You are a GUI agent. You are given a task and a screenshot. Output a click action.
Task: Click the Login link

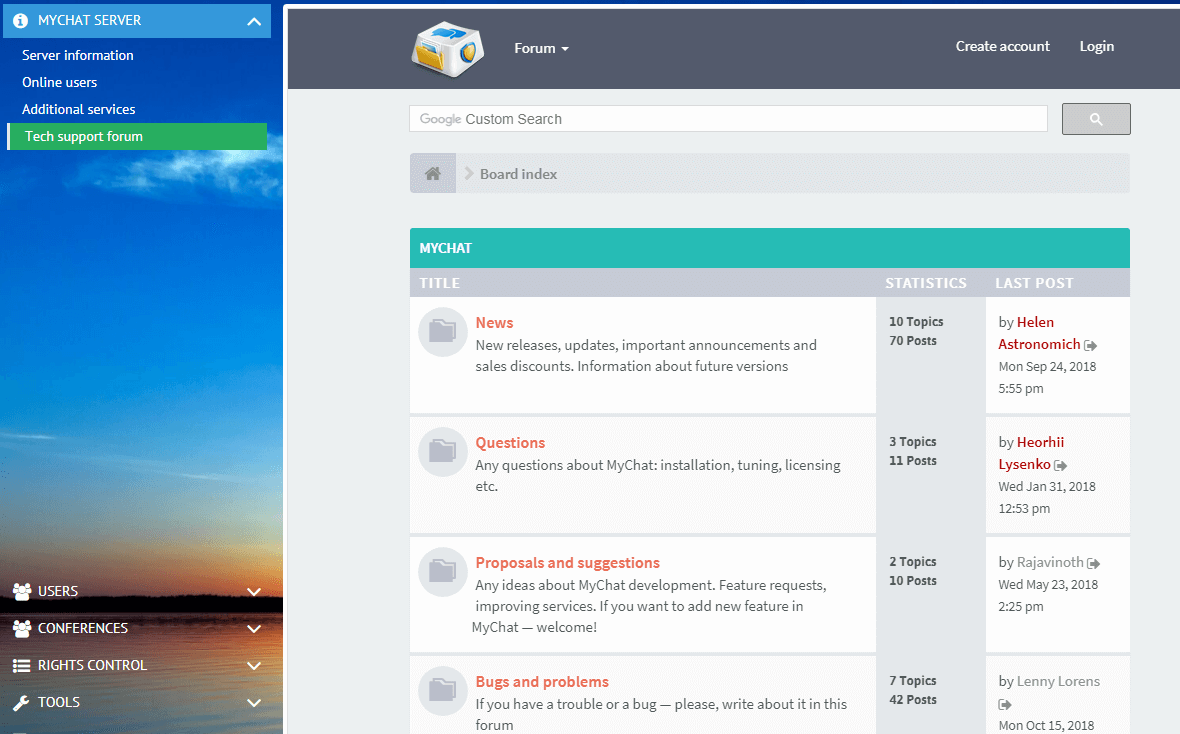click(x=1096, y=46)
